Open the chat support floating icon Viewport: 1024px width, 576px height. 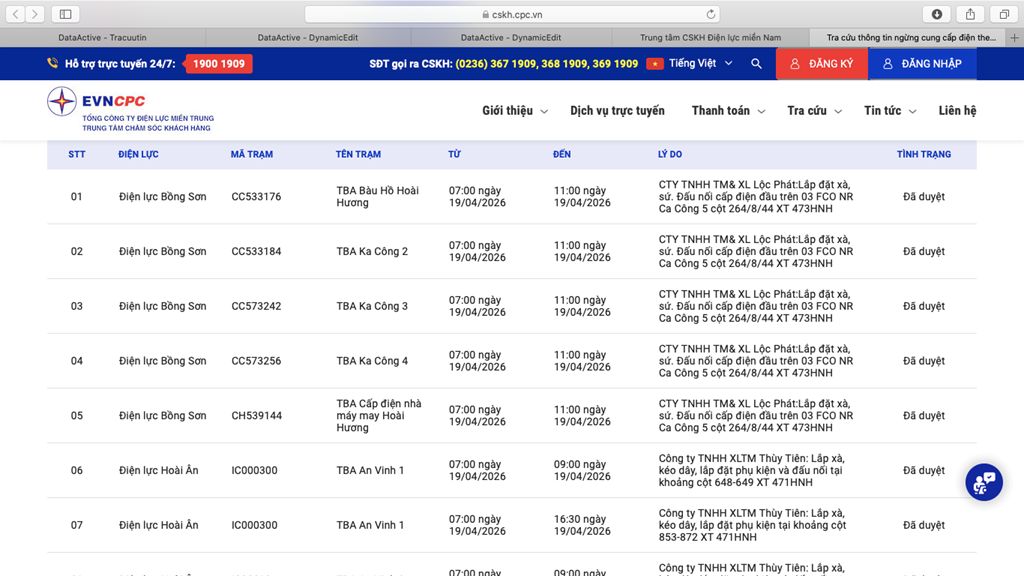point(983,482)
